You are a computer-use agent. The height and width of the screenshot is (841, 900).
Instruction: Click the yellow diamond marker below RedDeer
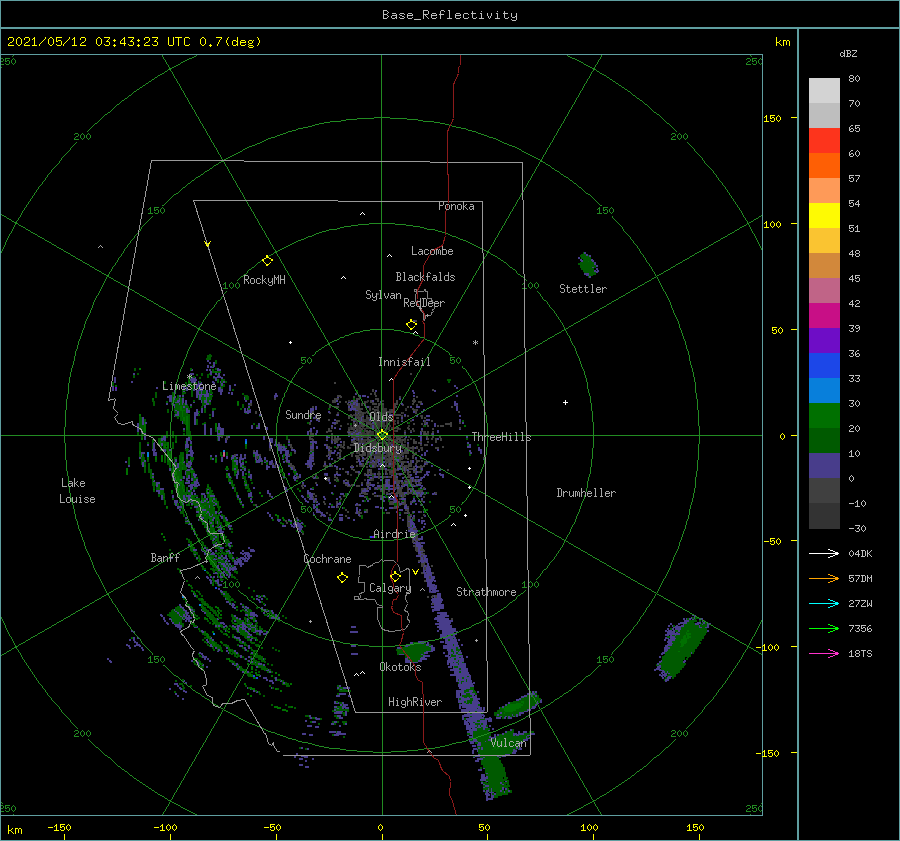tap(411, 324)
